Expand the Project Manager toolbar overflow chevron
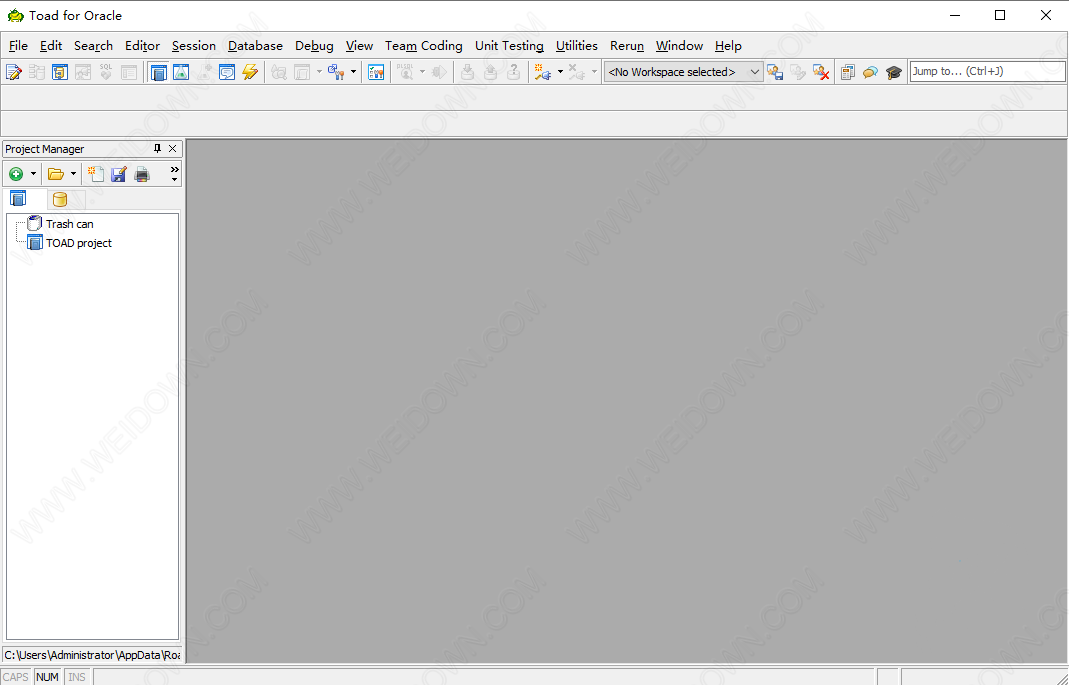Image resolution: width=1069 pixels, height=685 pixels. [175, 174]
